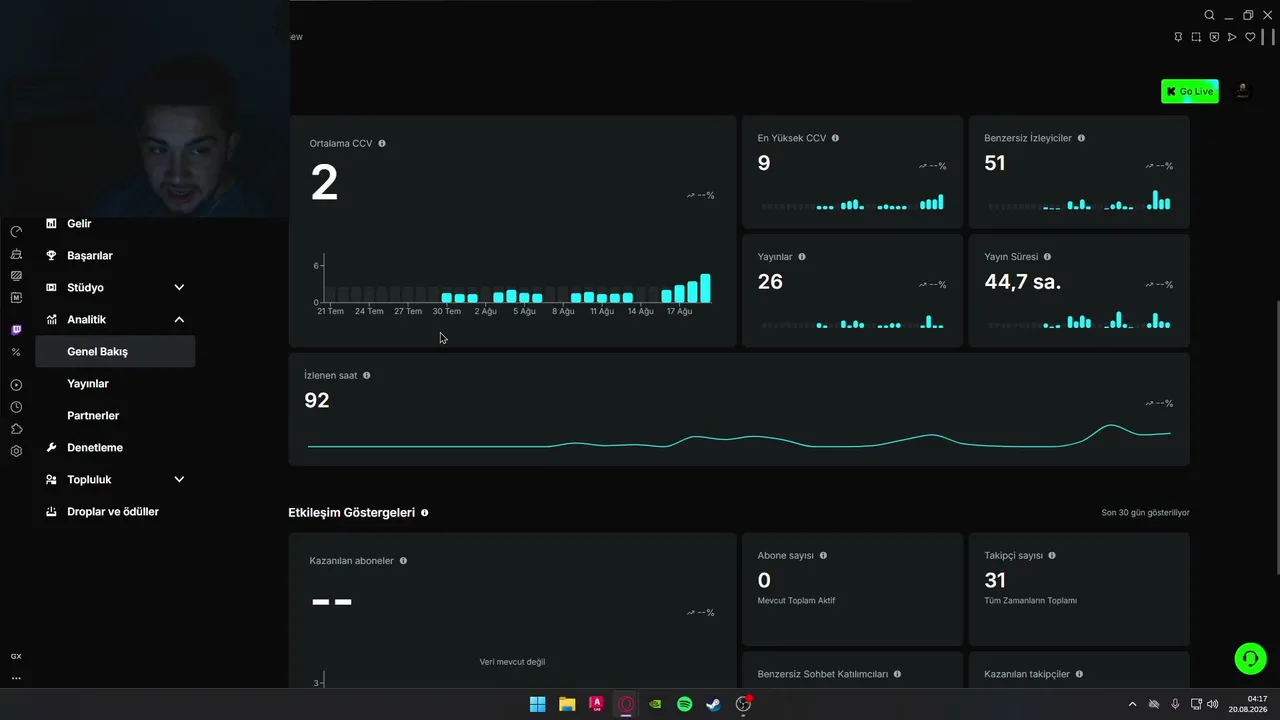
Task: Click the pin icon in browser toolbar
Action: point(1178,37)
